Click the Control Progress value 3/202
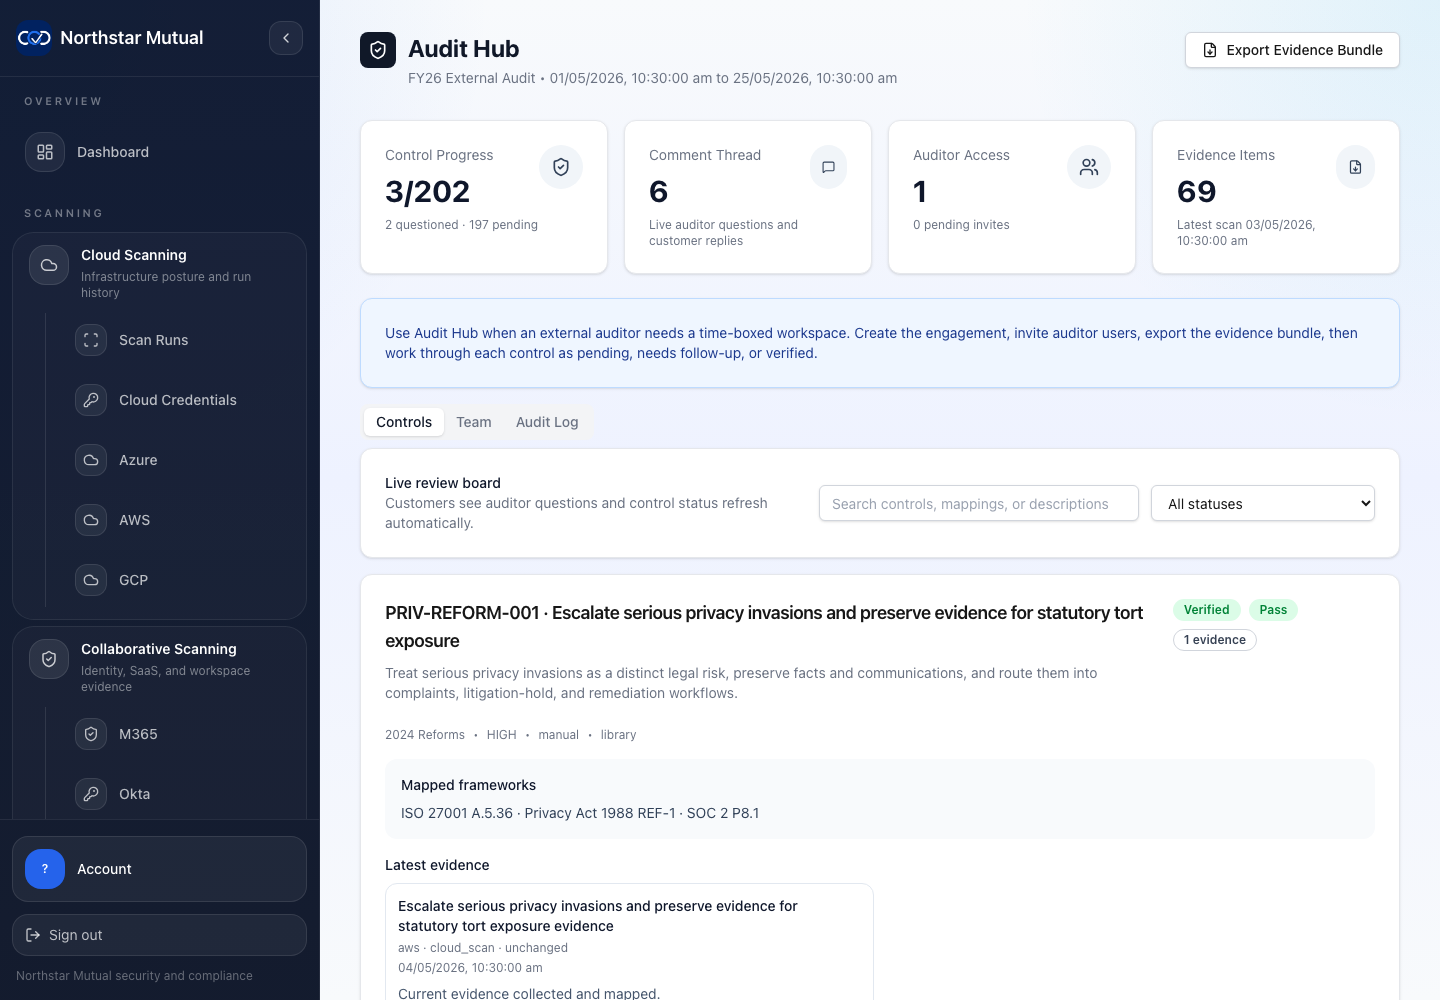The image size is (1440, 1000). [427, 191]
